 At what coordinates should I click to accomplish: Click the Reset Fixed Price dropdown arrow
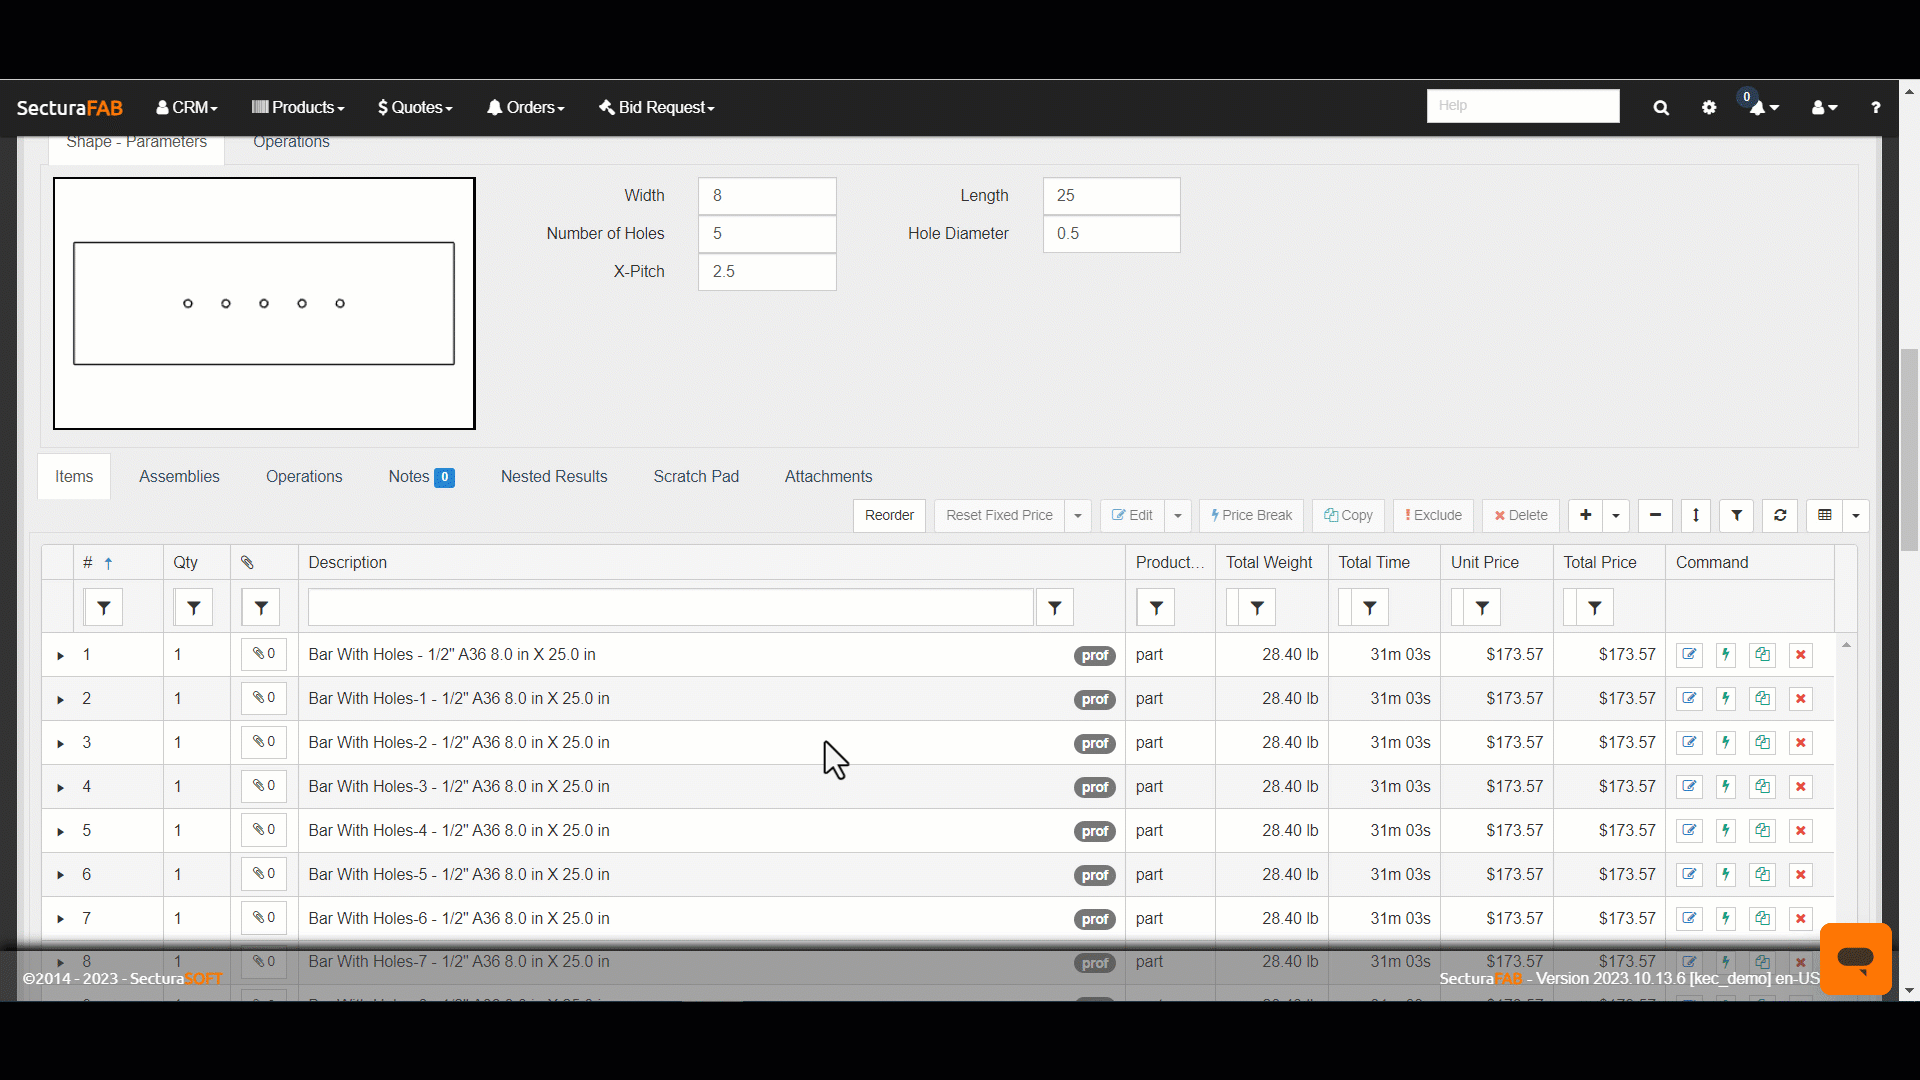[x=1077, y=514]
